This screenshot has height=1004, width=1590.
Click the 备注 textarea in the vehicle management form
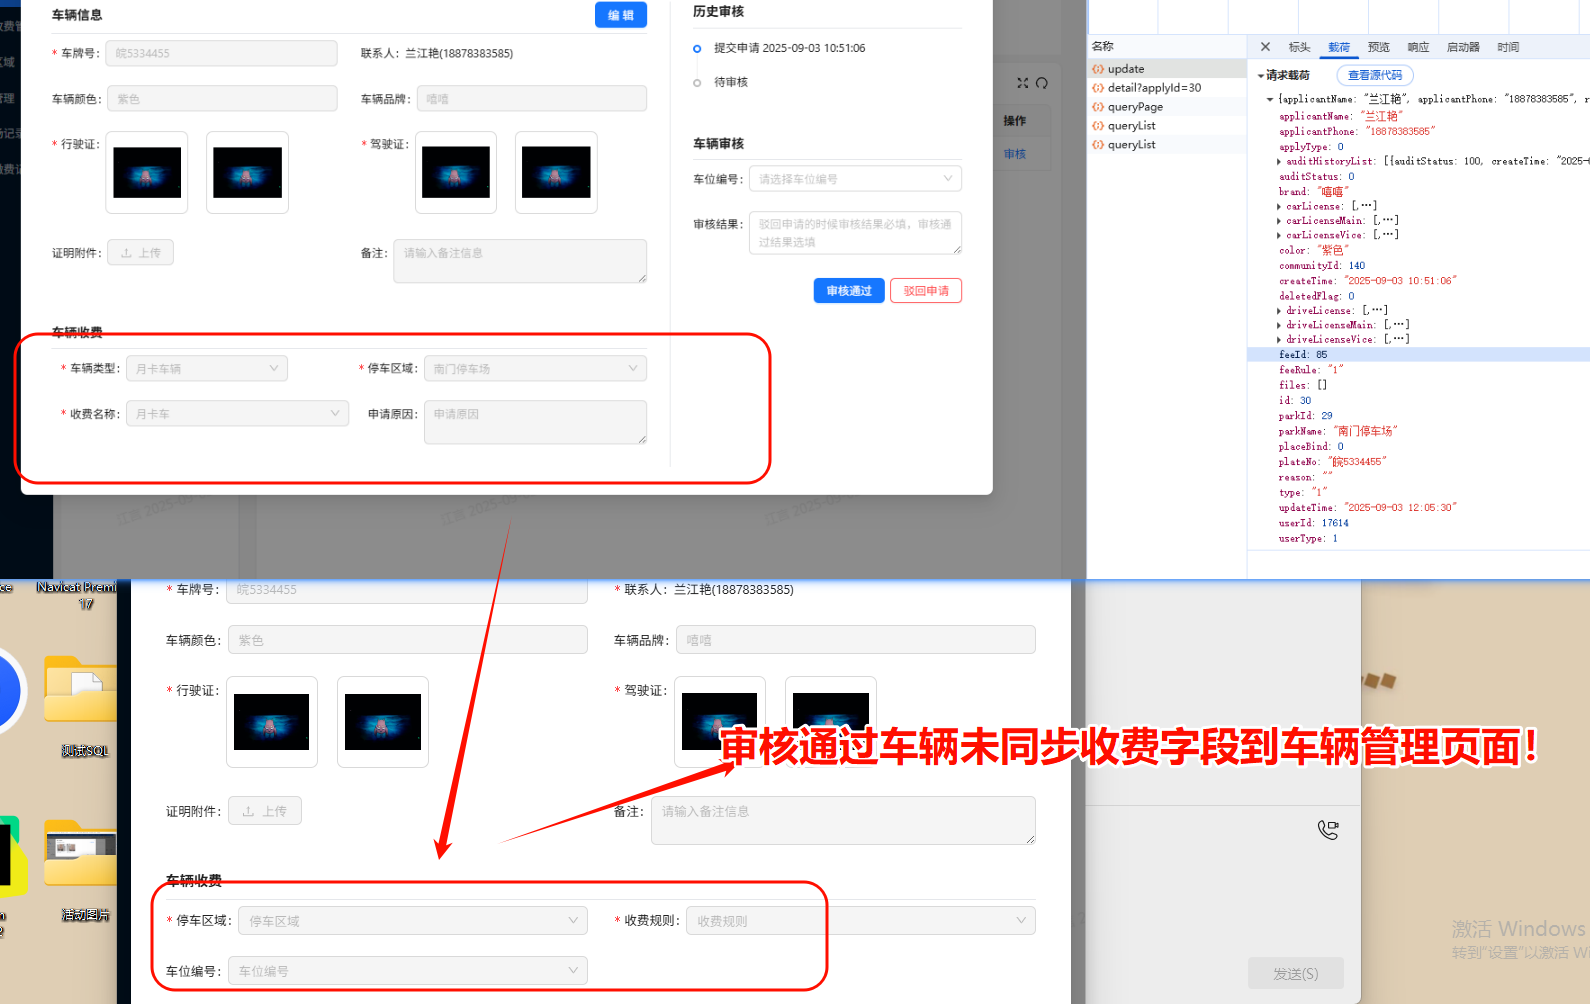coord(843,821)
